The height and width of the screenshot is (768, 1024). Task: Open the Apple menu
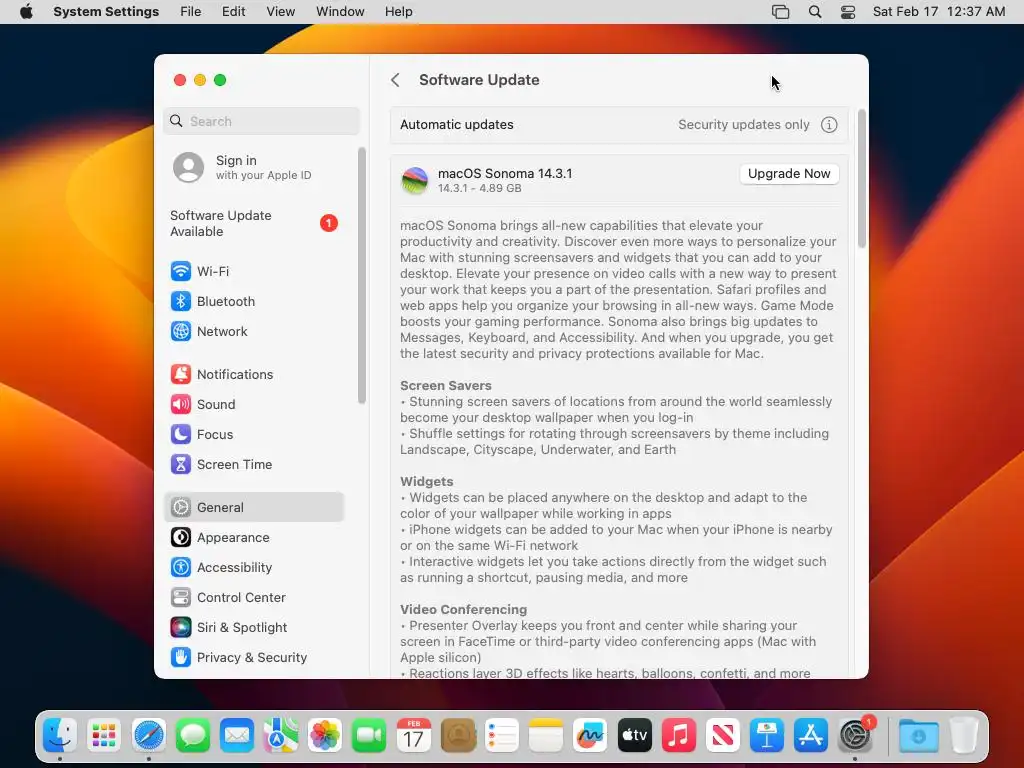[26, 12]
